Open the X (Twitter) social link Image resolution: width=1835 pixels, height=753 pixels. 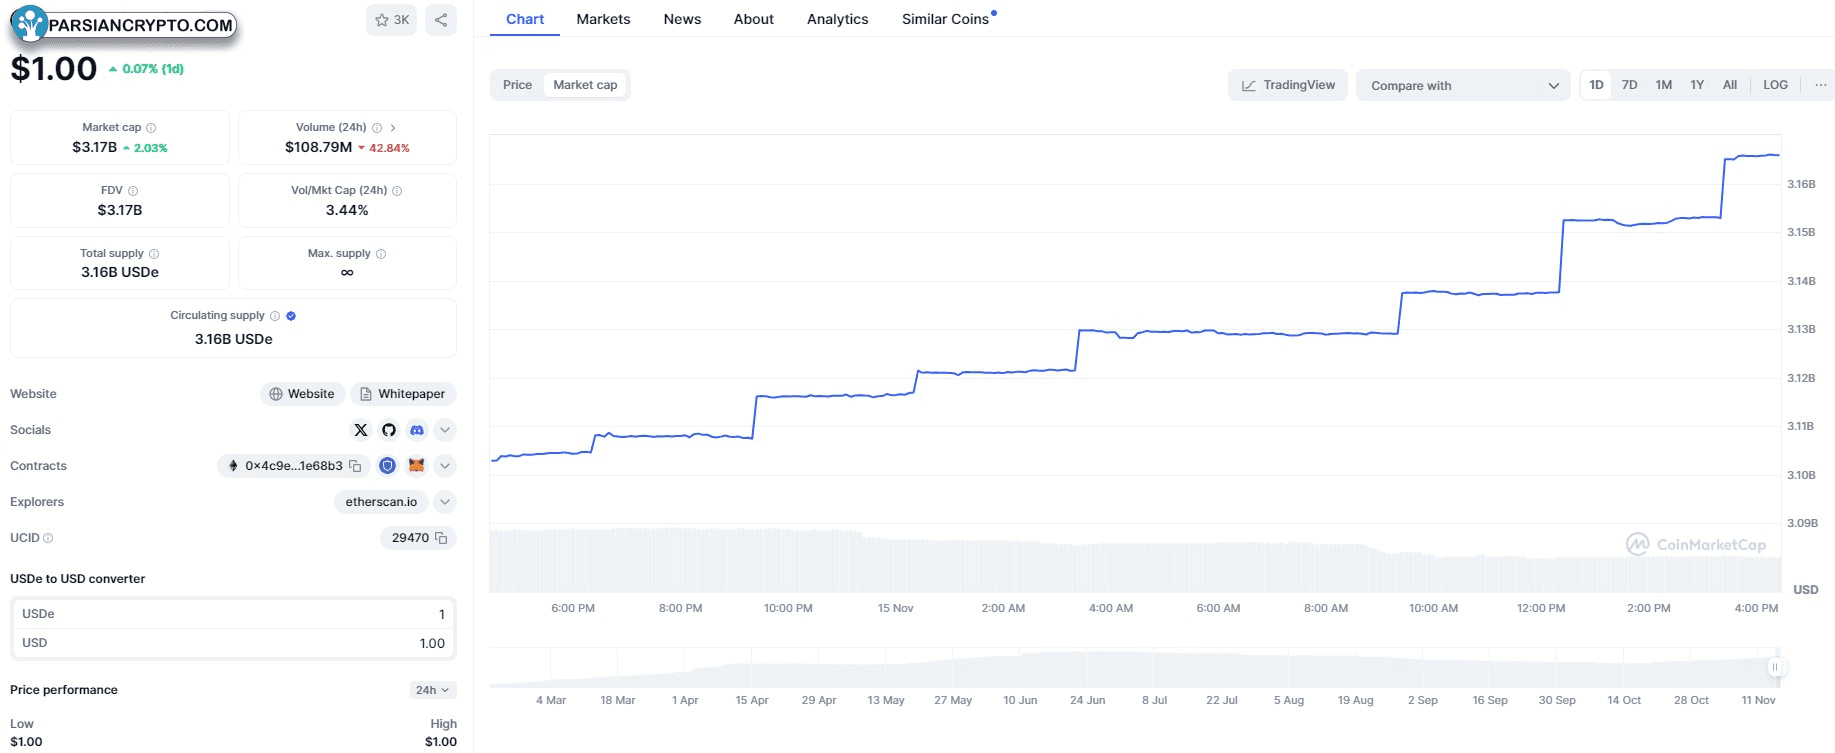pos(361,430)
